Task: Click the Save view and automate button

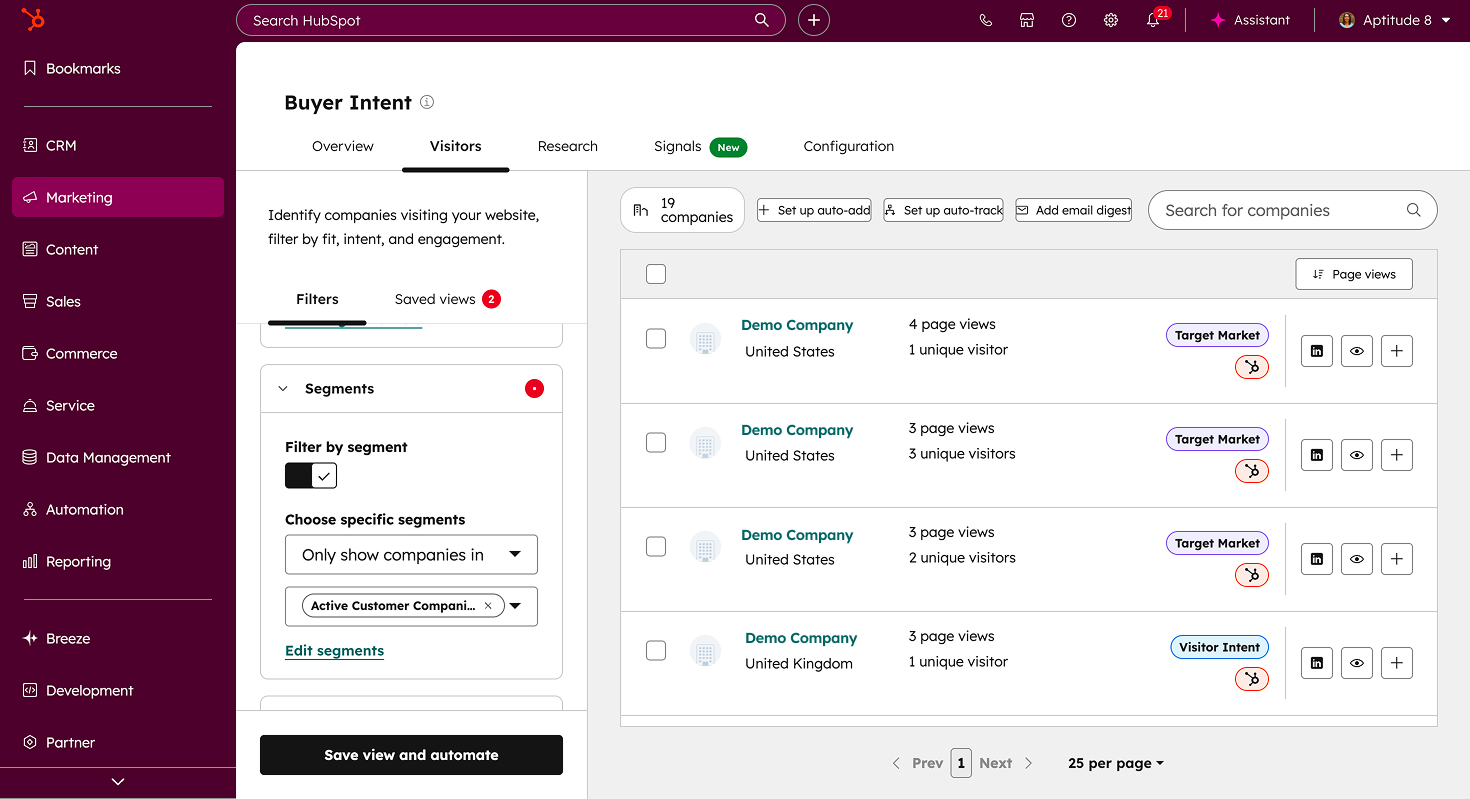Action: (x=411, y=755)
